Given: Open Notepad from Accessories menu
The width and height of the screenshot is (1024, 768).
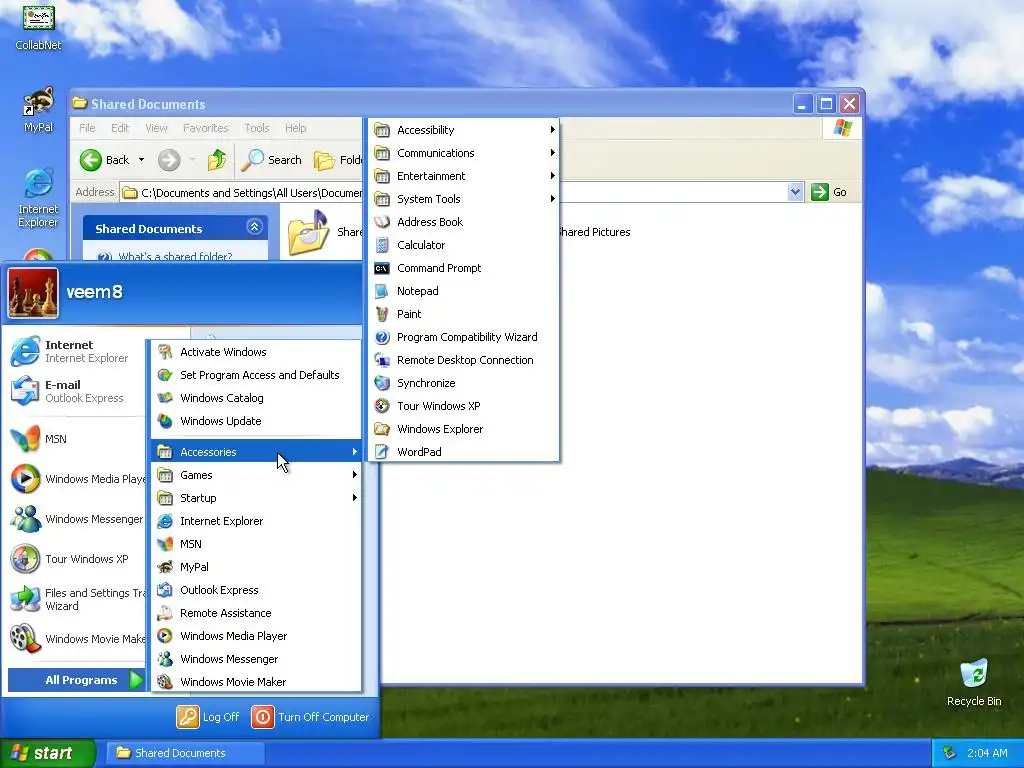Looking at the screenshot, I should click(x=464, y=291).
